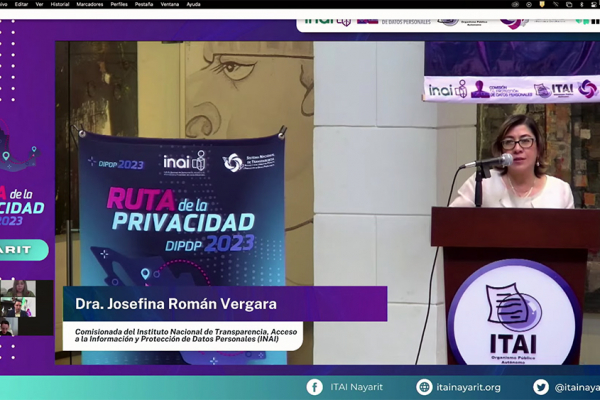Open the Ventana menu

[170, 4]
